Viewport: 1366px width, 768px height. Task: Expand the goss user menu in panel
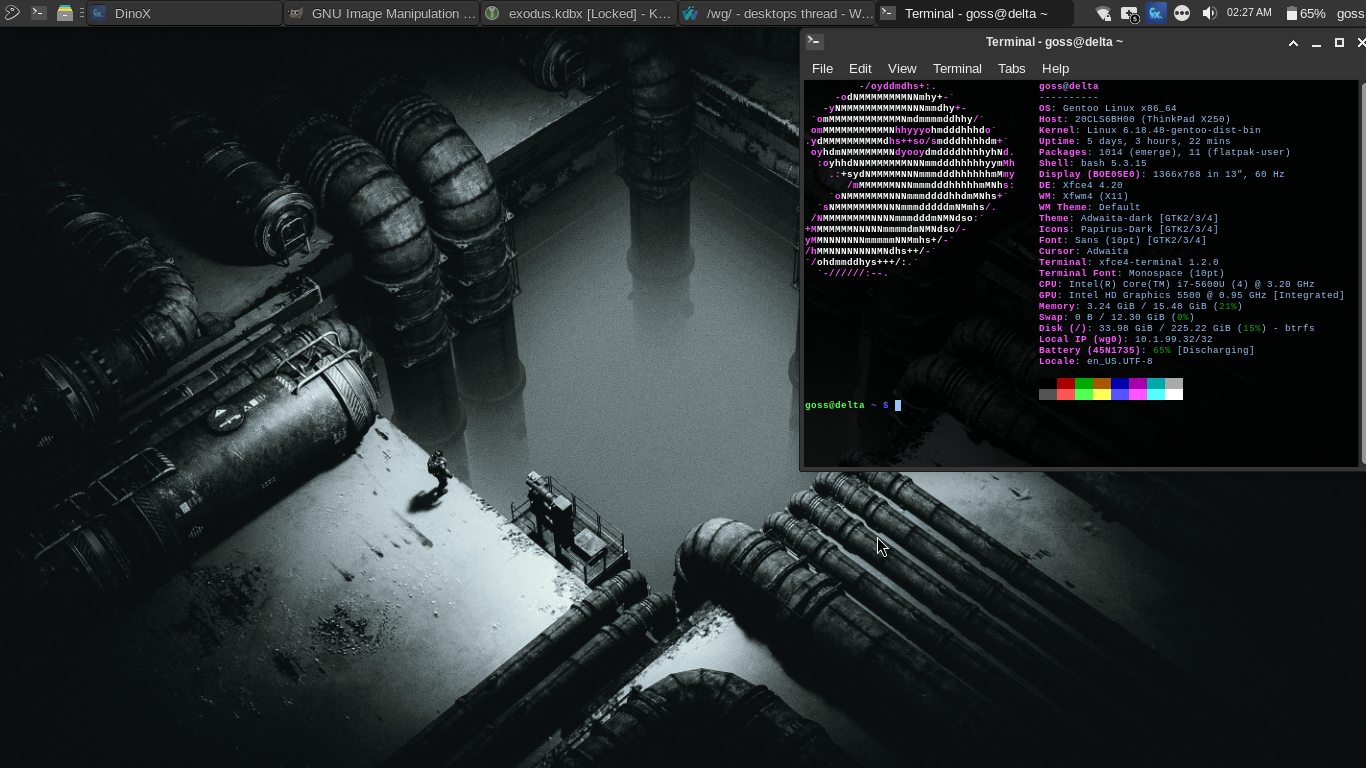pyautogui.click(x=1350, y=13)
